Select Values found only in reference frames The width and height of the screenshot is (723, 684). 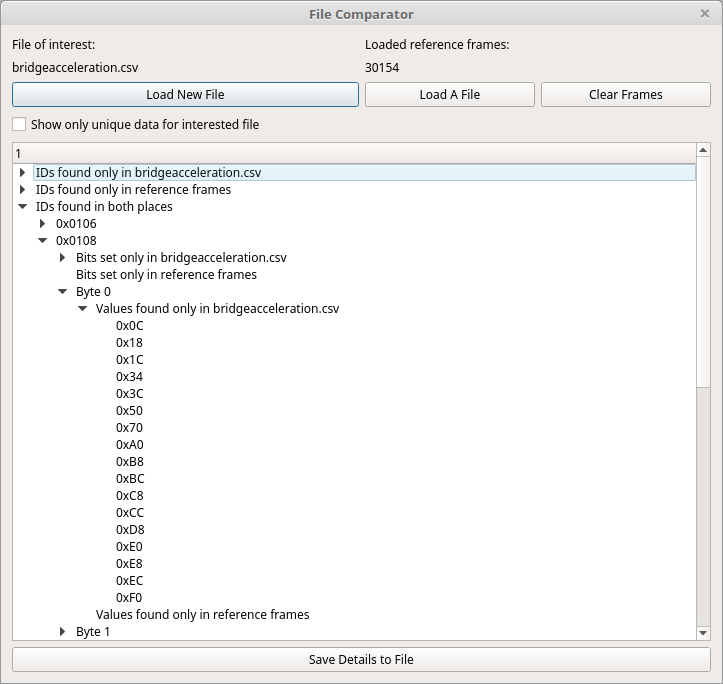[x=202, y=615]
